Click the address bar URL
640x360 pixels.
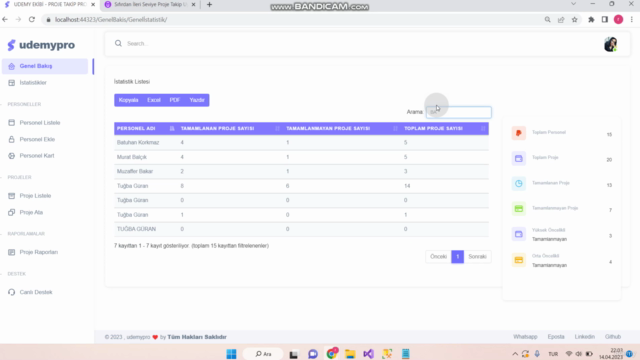pyautogui.click(x=111, y=20)
